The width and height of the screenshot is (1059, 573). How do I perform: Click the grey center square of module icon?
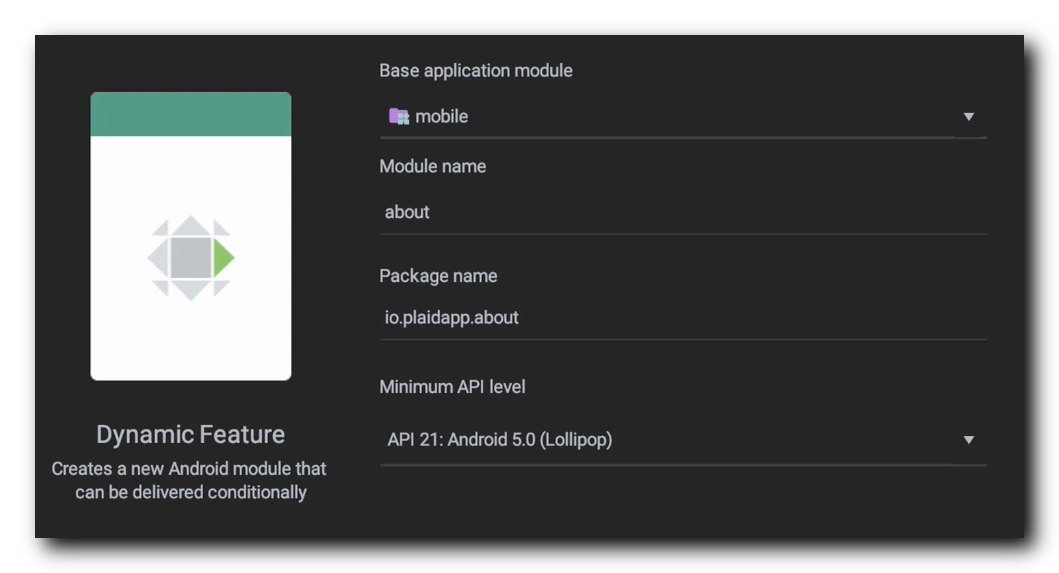[190, 257]
